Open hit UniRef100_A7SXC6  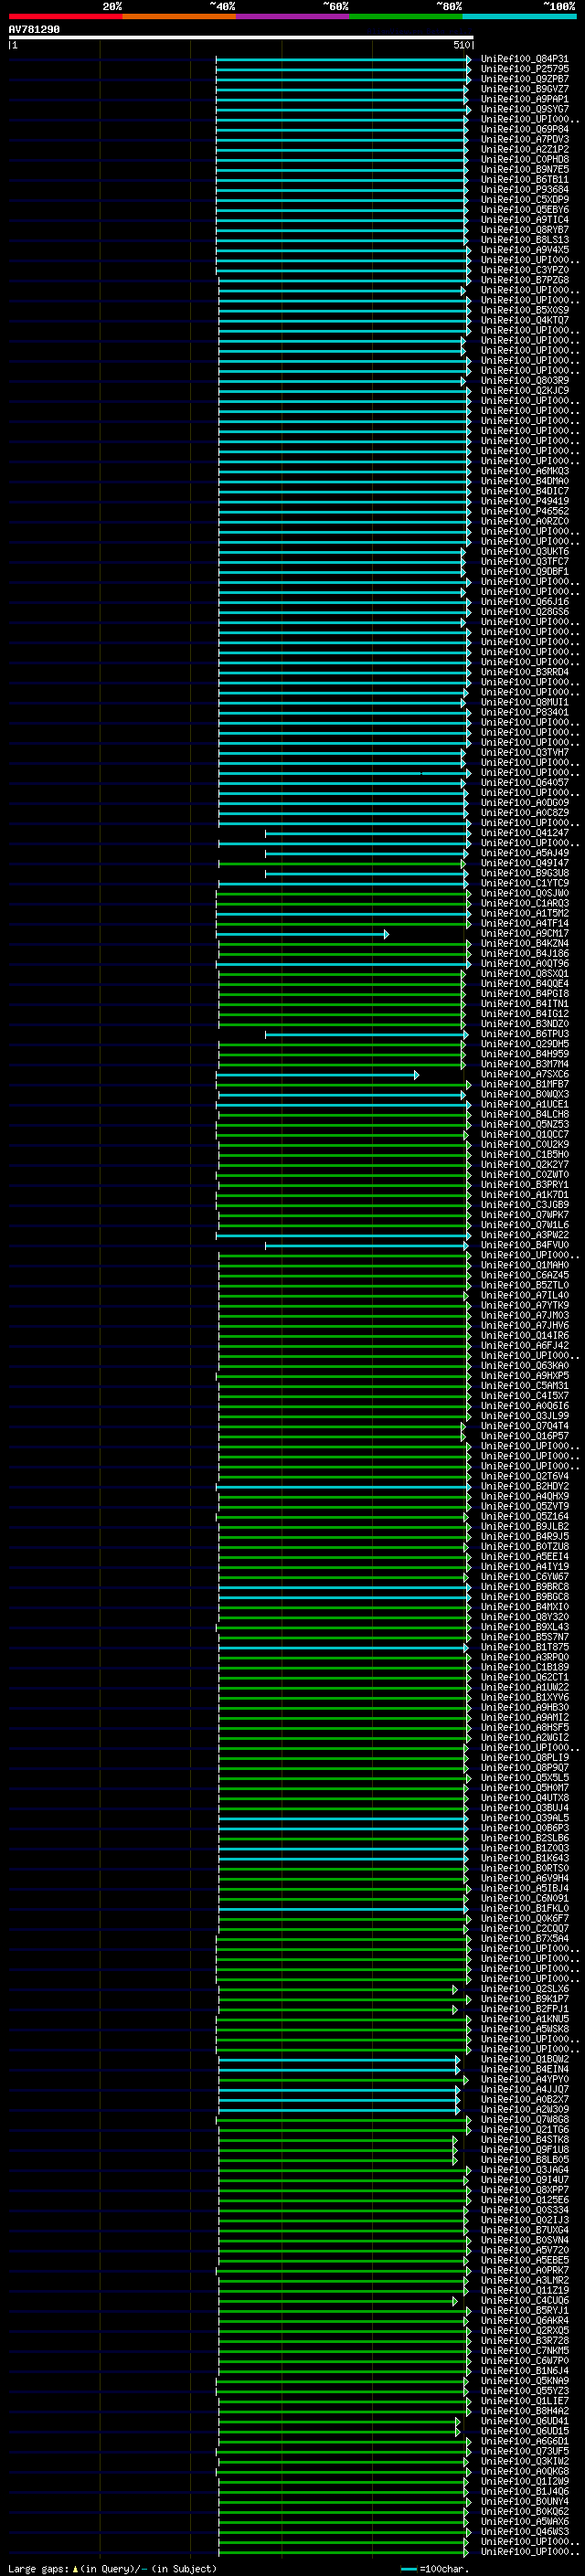click(525, 1075)
